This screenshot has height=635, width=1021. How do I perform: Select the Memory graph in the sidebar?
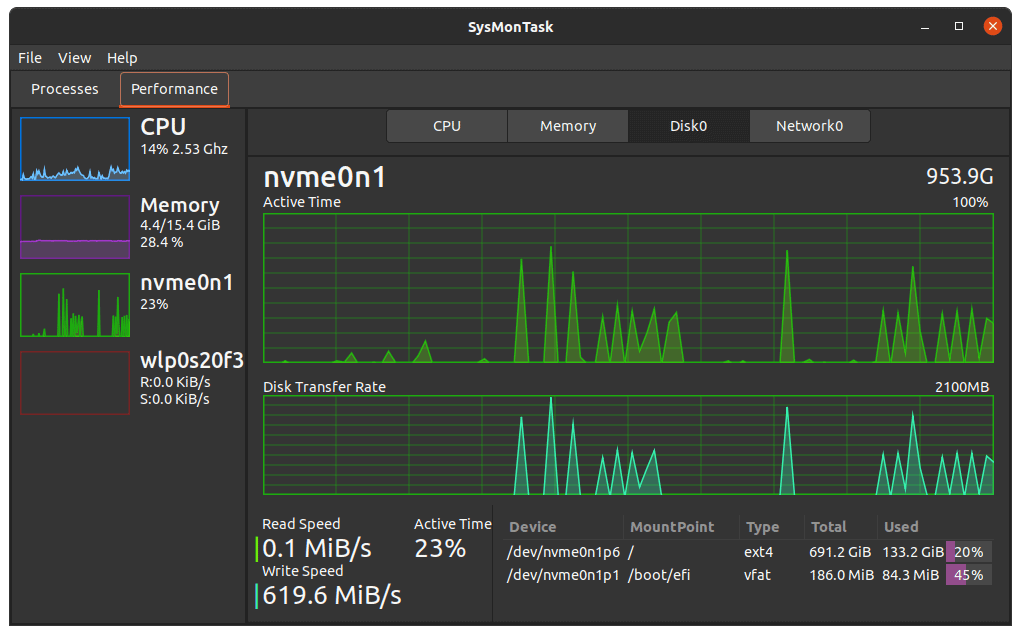click(74, 226)
